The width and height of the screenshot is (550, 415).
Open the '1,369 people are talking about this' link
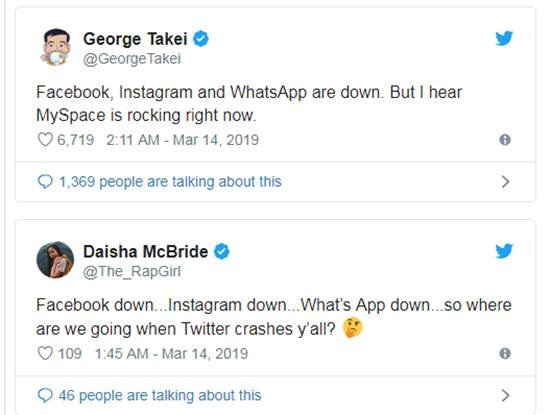[170, 182]
